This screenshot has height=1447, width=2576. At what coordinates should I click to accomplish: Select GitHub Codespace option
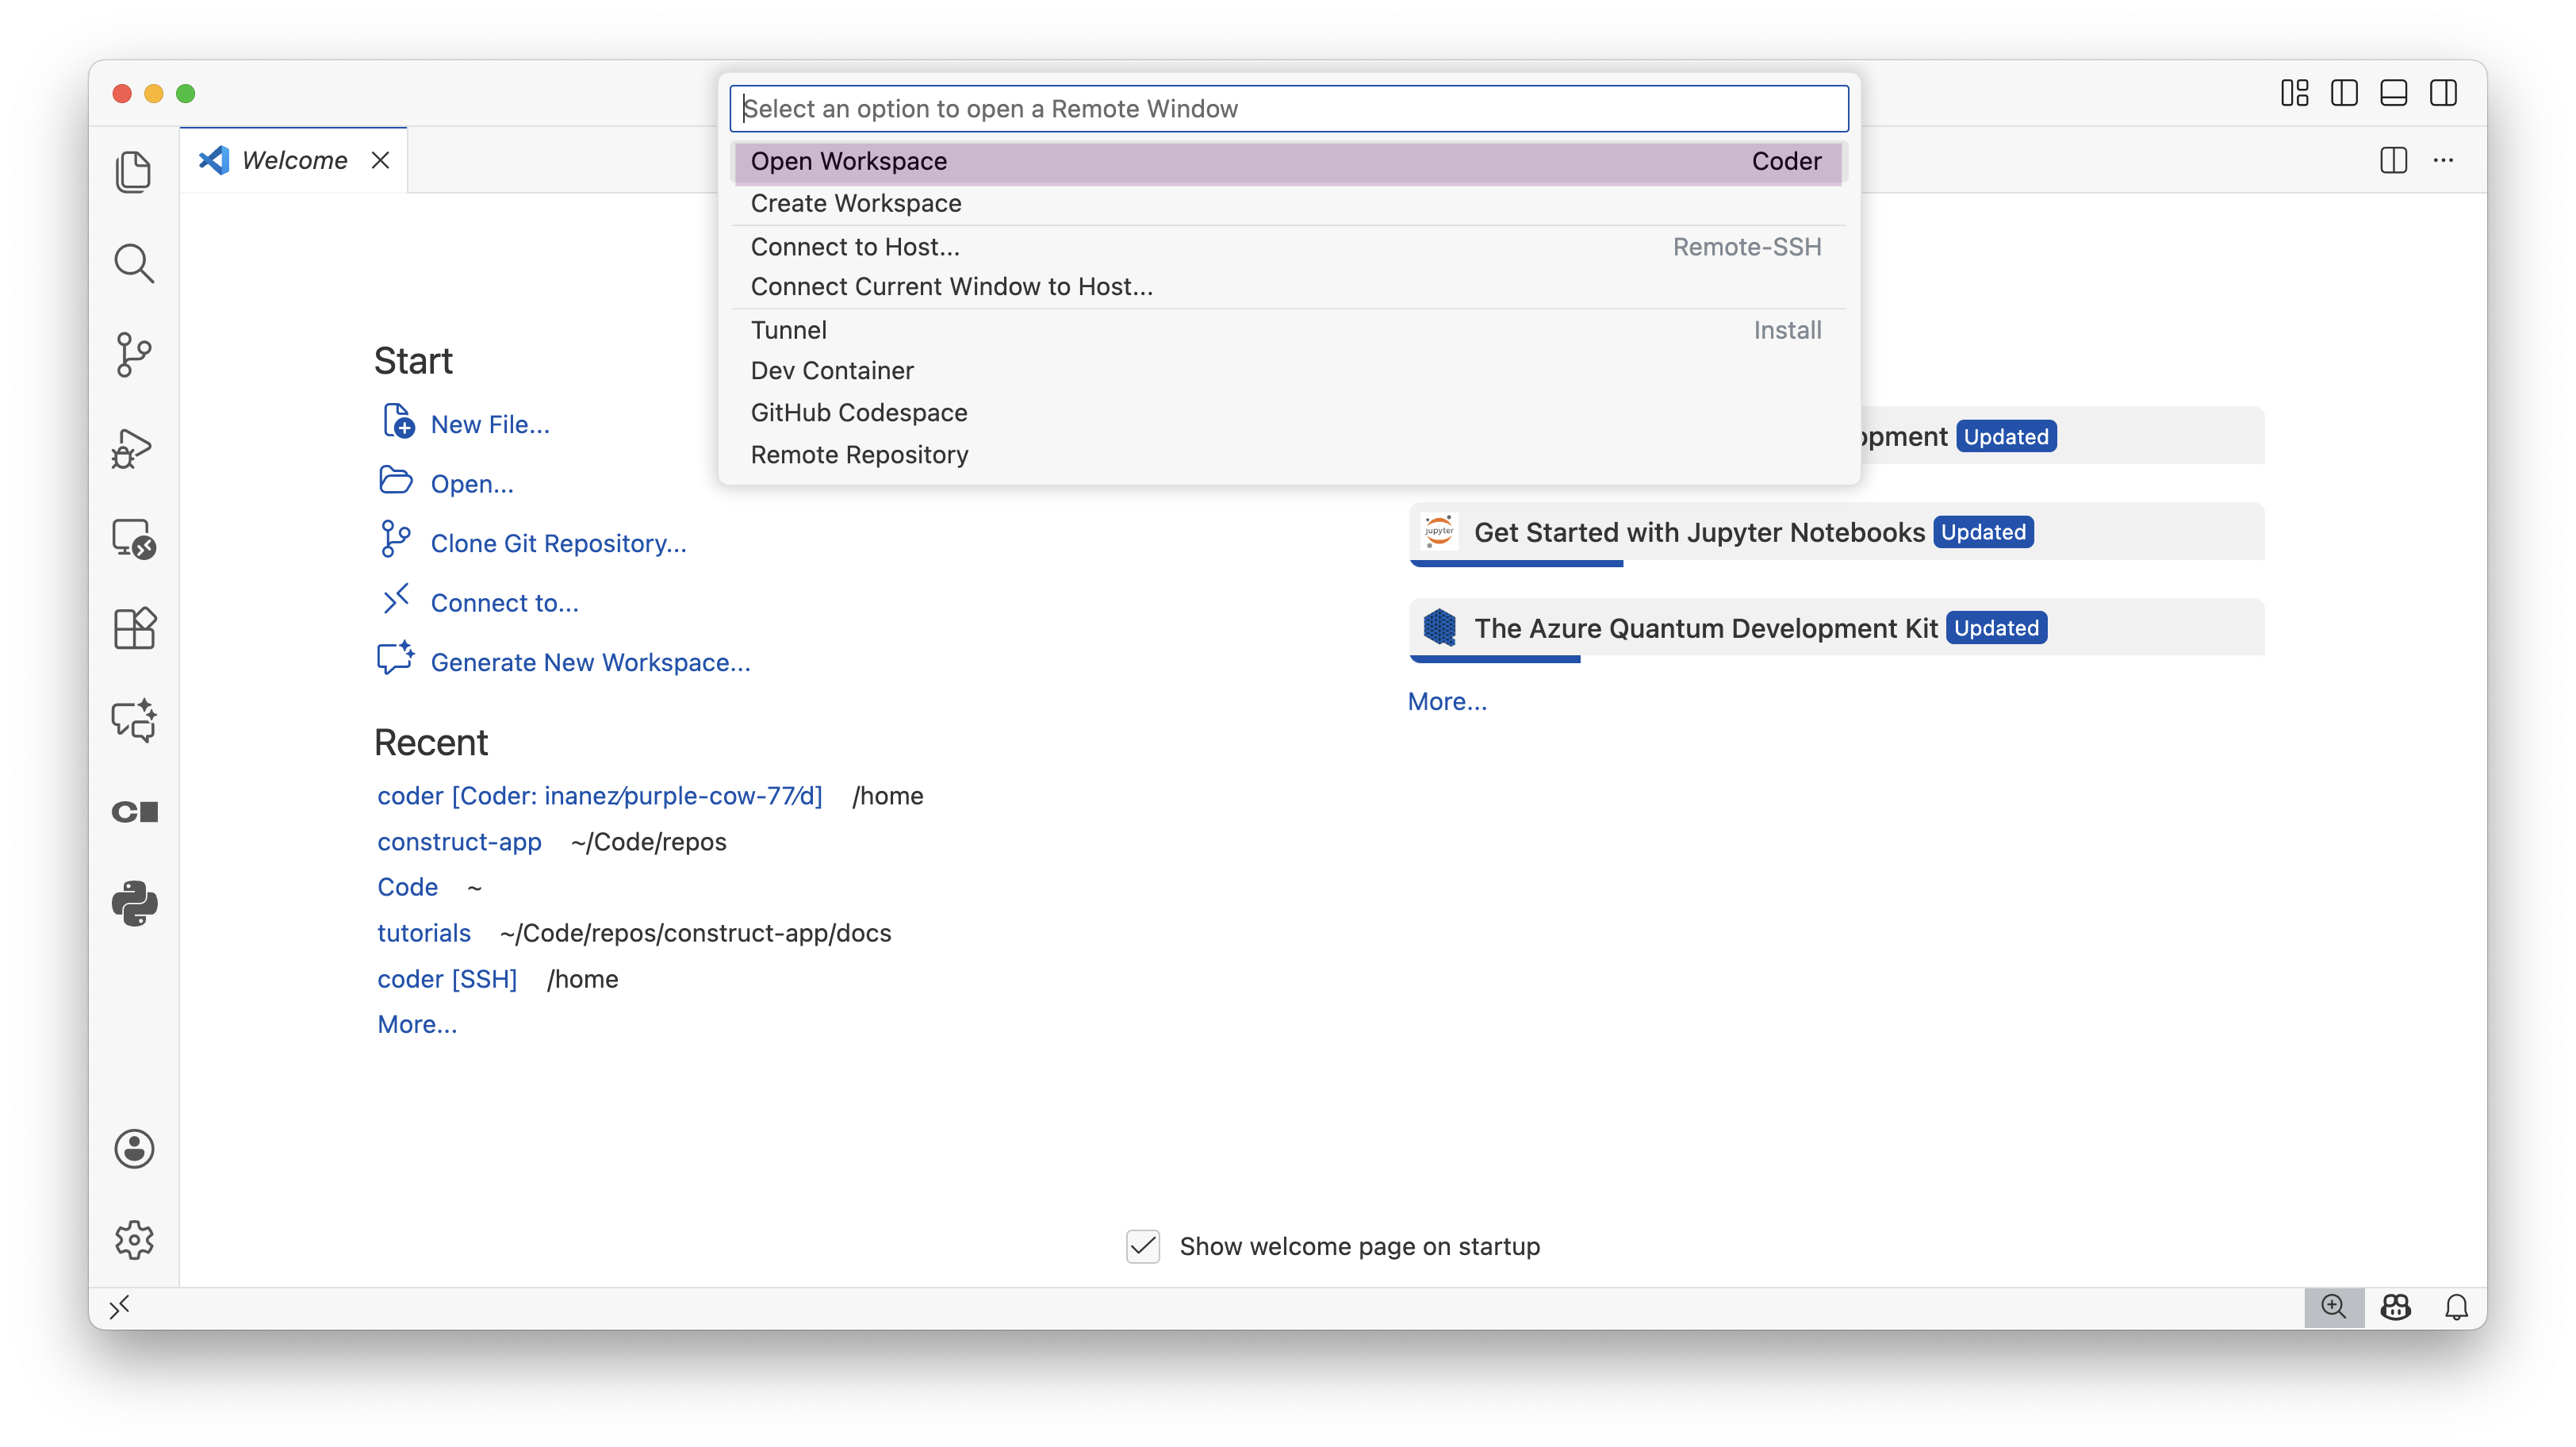coord(1289,413)
